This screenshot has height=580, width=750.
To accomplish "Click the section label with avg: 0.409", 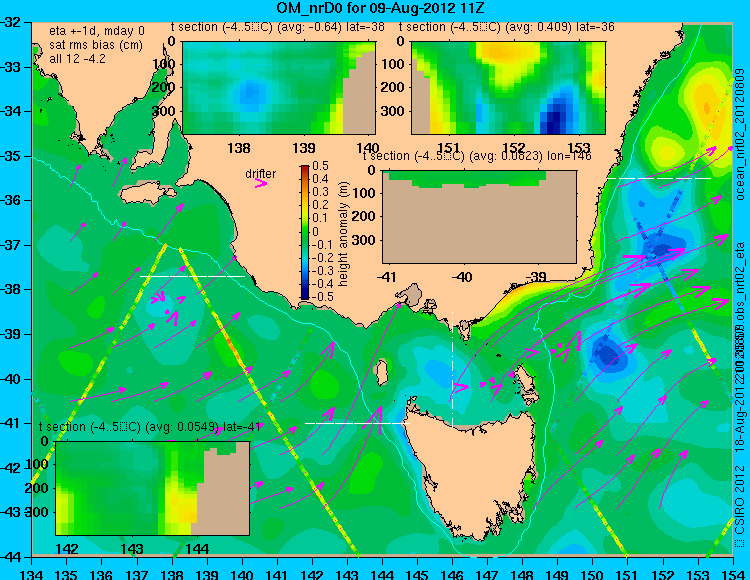I will (507, 27).
